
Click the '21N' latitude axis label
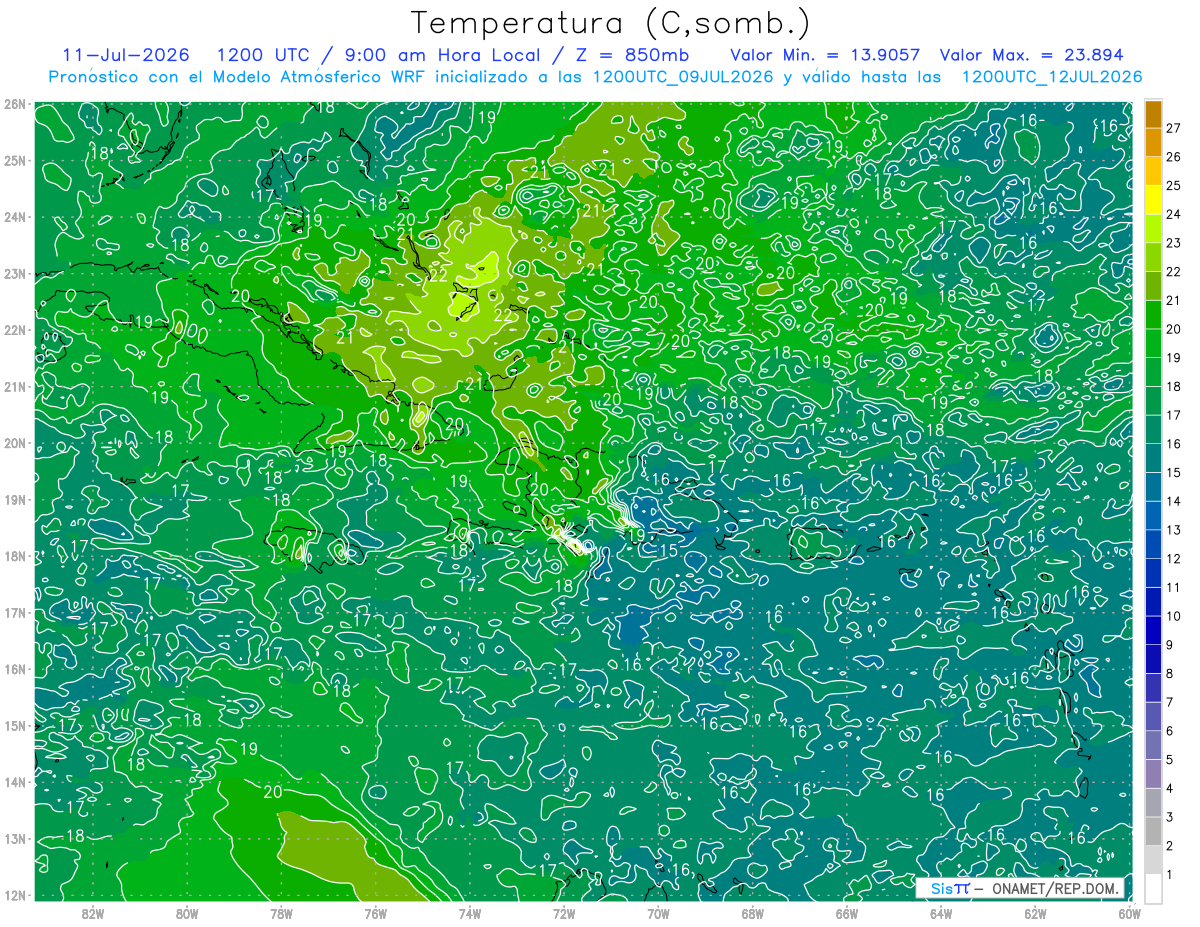(14, 386)
